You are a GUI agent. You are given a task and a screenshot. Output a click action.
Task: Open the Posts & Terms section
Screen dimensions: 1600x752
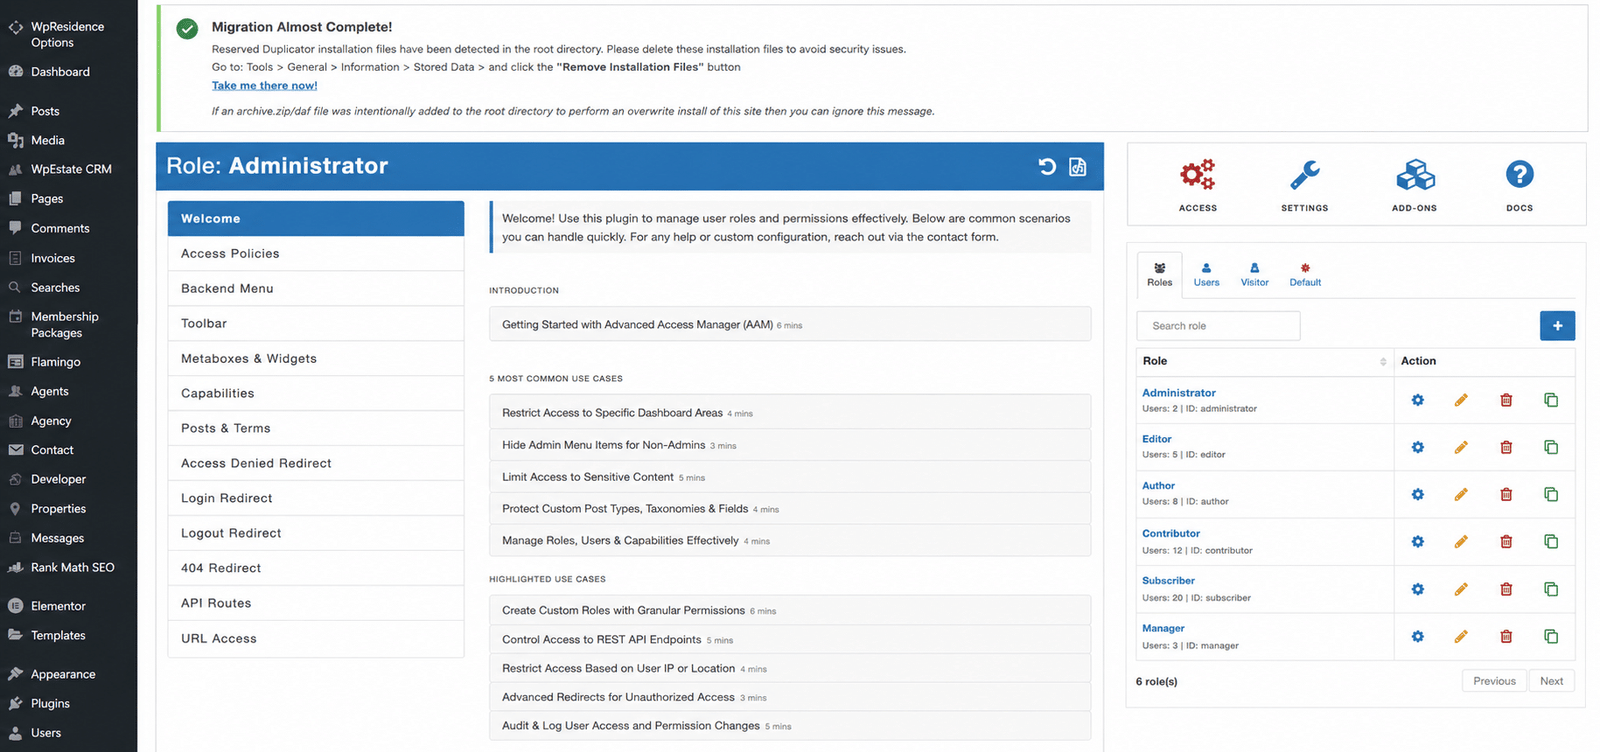pyautogui.click(x=316, y=429)
